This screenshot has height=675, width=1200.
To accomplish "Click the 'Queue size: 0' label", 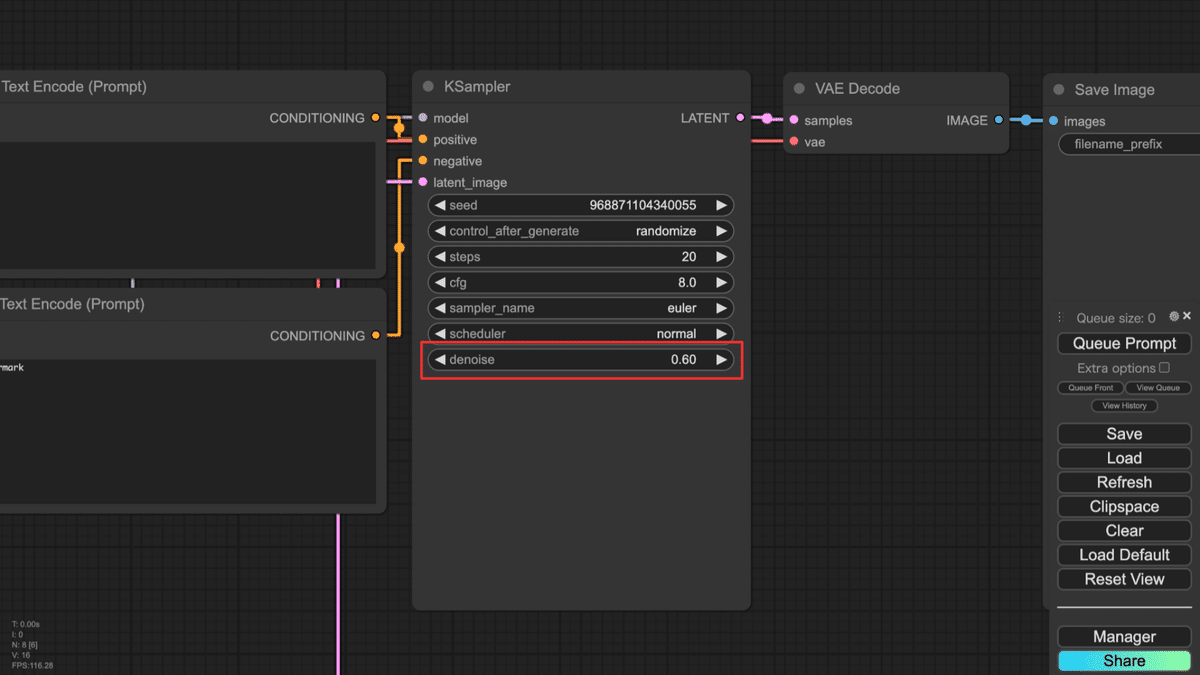I will pyautogui.click(x=1116, y=318).
